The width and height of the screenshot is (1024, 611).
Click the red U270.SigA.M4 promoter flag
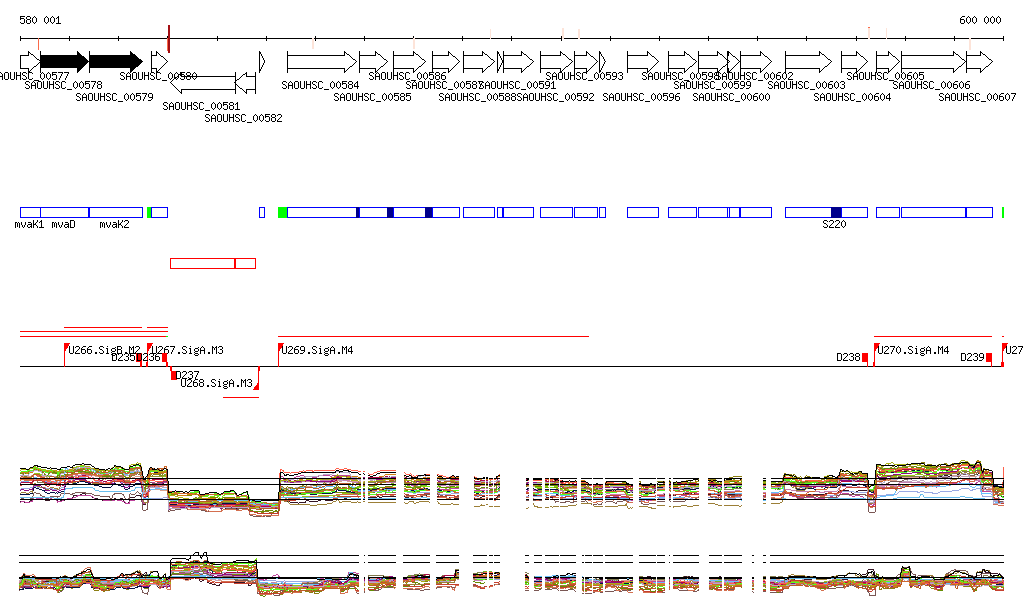click(876, 347)
